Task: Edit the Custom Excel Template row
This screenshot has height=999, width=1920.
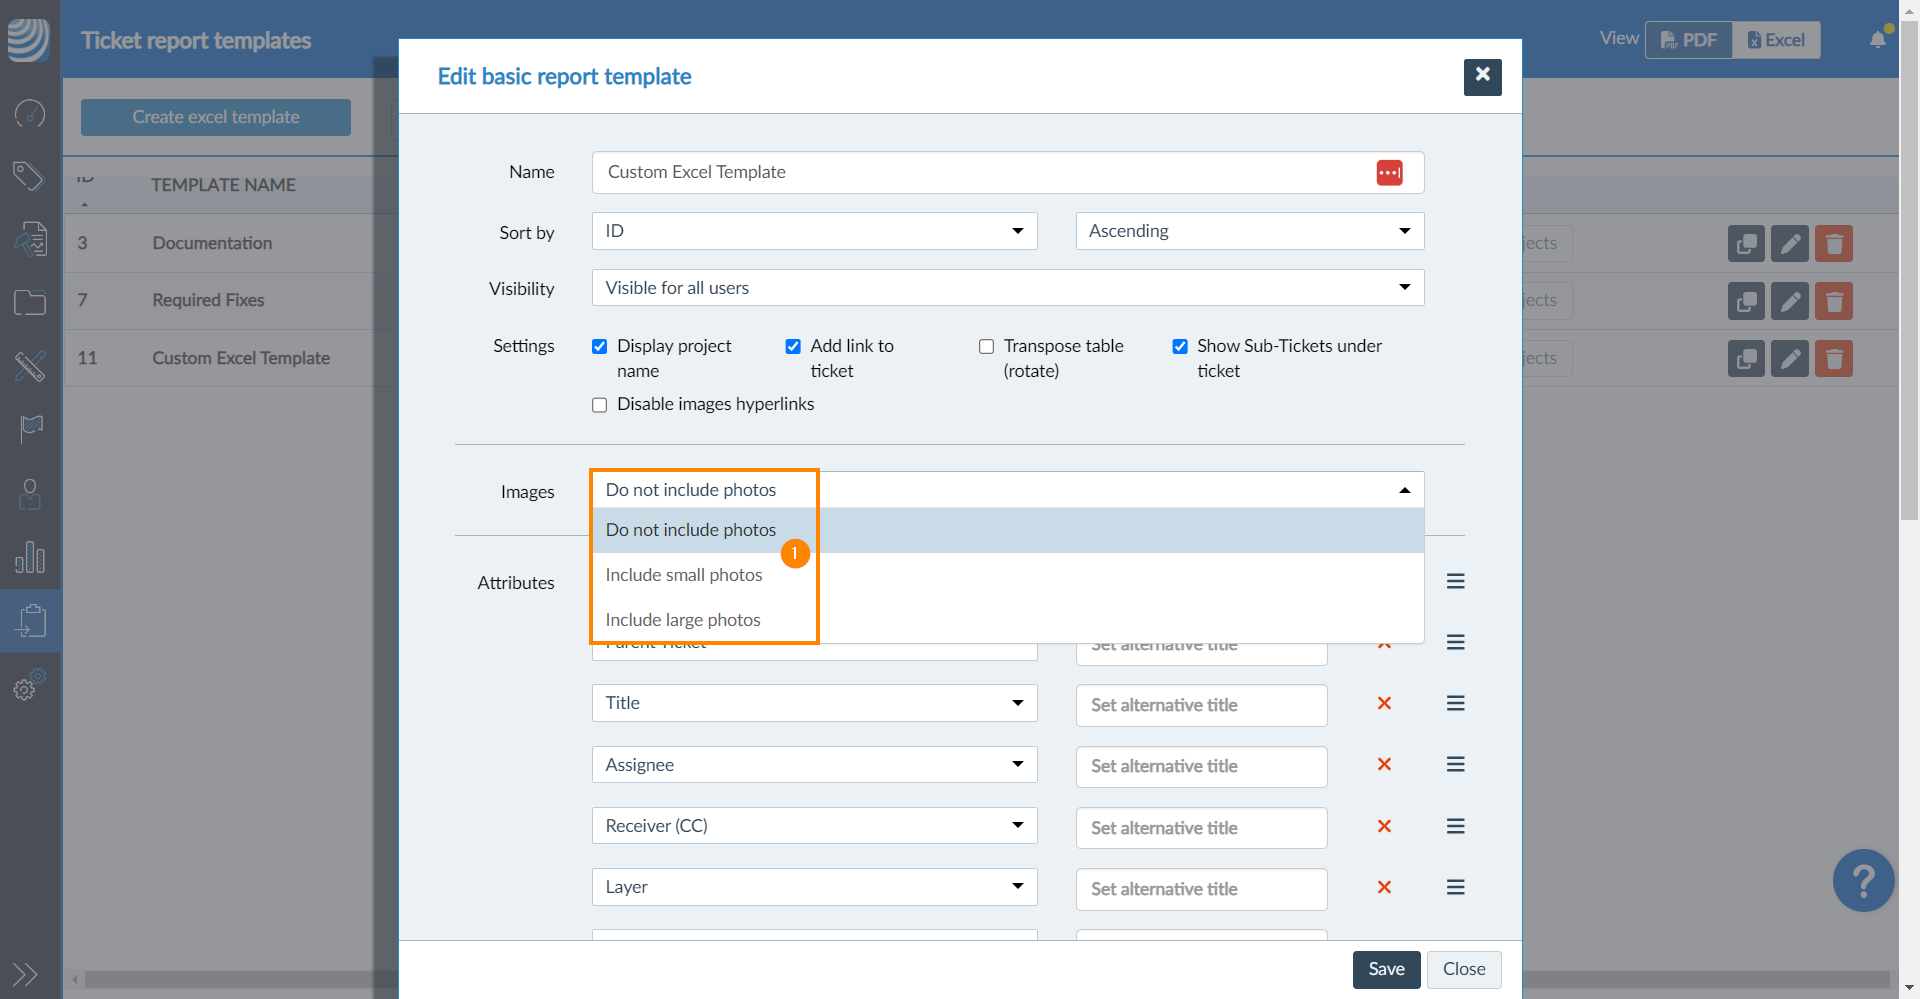Action: click(x=1789, y=358)
